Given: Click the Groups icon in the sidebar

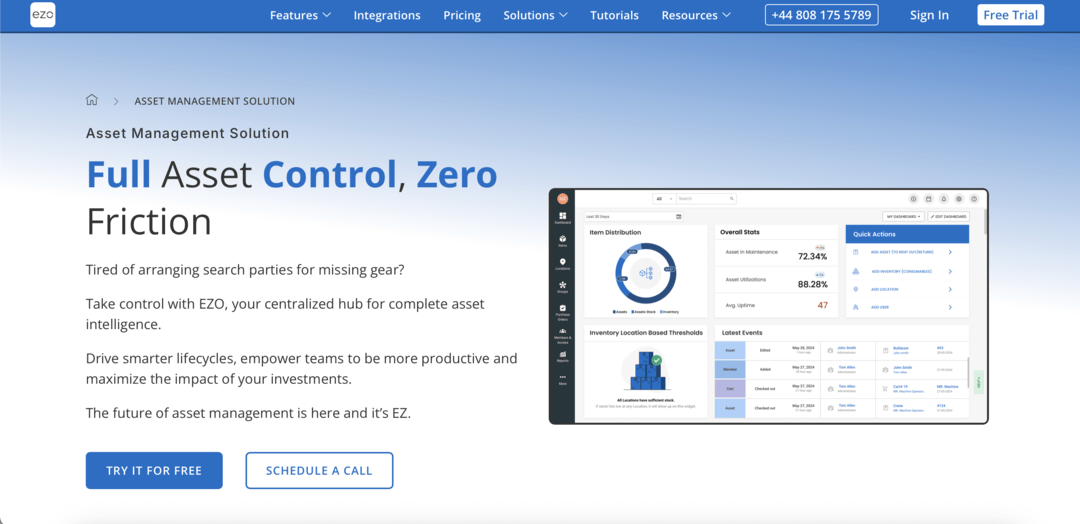Looking at the screenshot, I should (x=563, y=287).
